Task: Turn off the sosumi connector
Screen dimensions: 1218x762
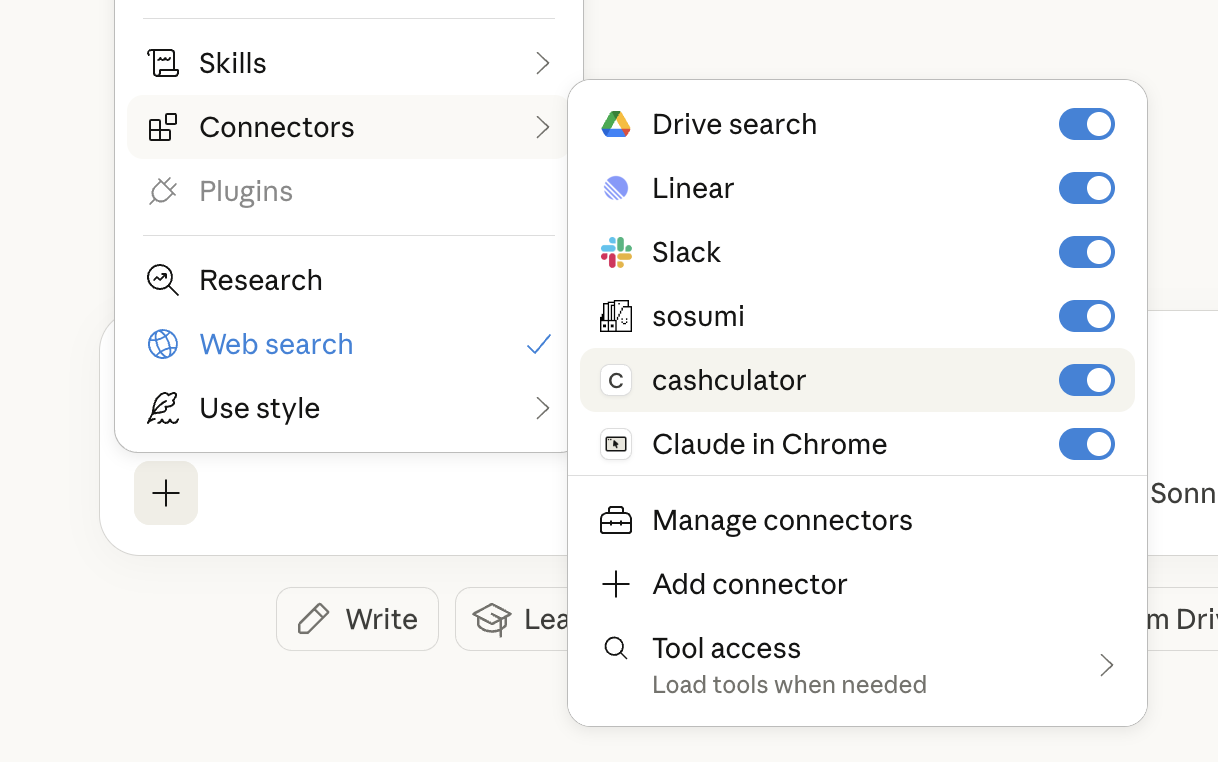Action: coord(1087,316)
